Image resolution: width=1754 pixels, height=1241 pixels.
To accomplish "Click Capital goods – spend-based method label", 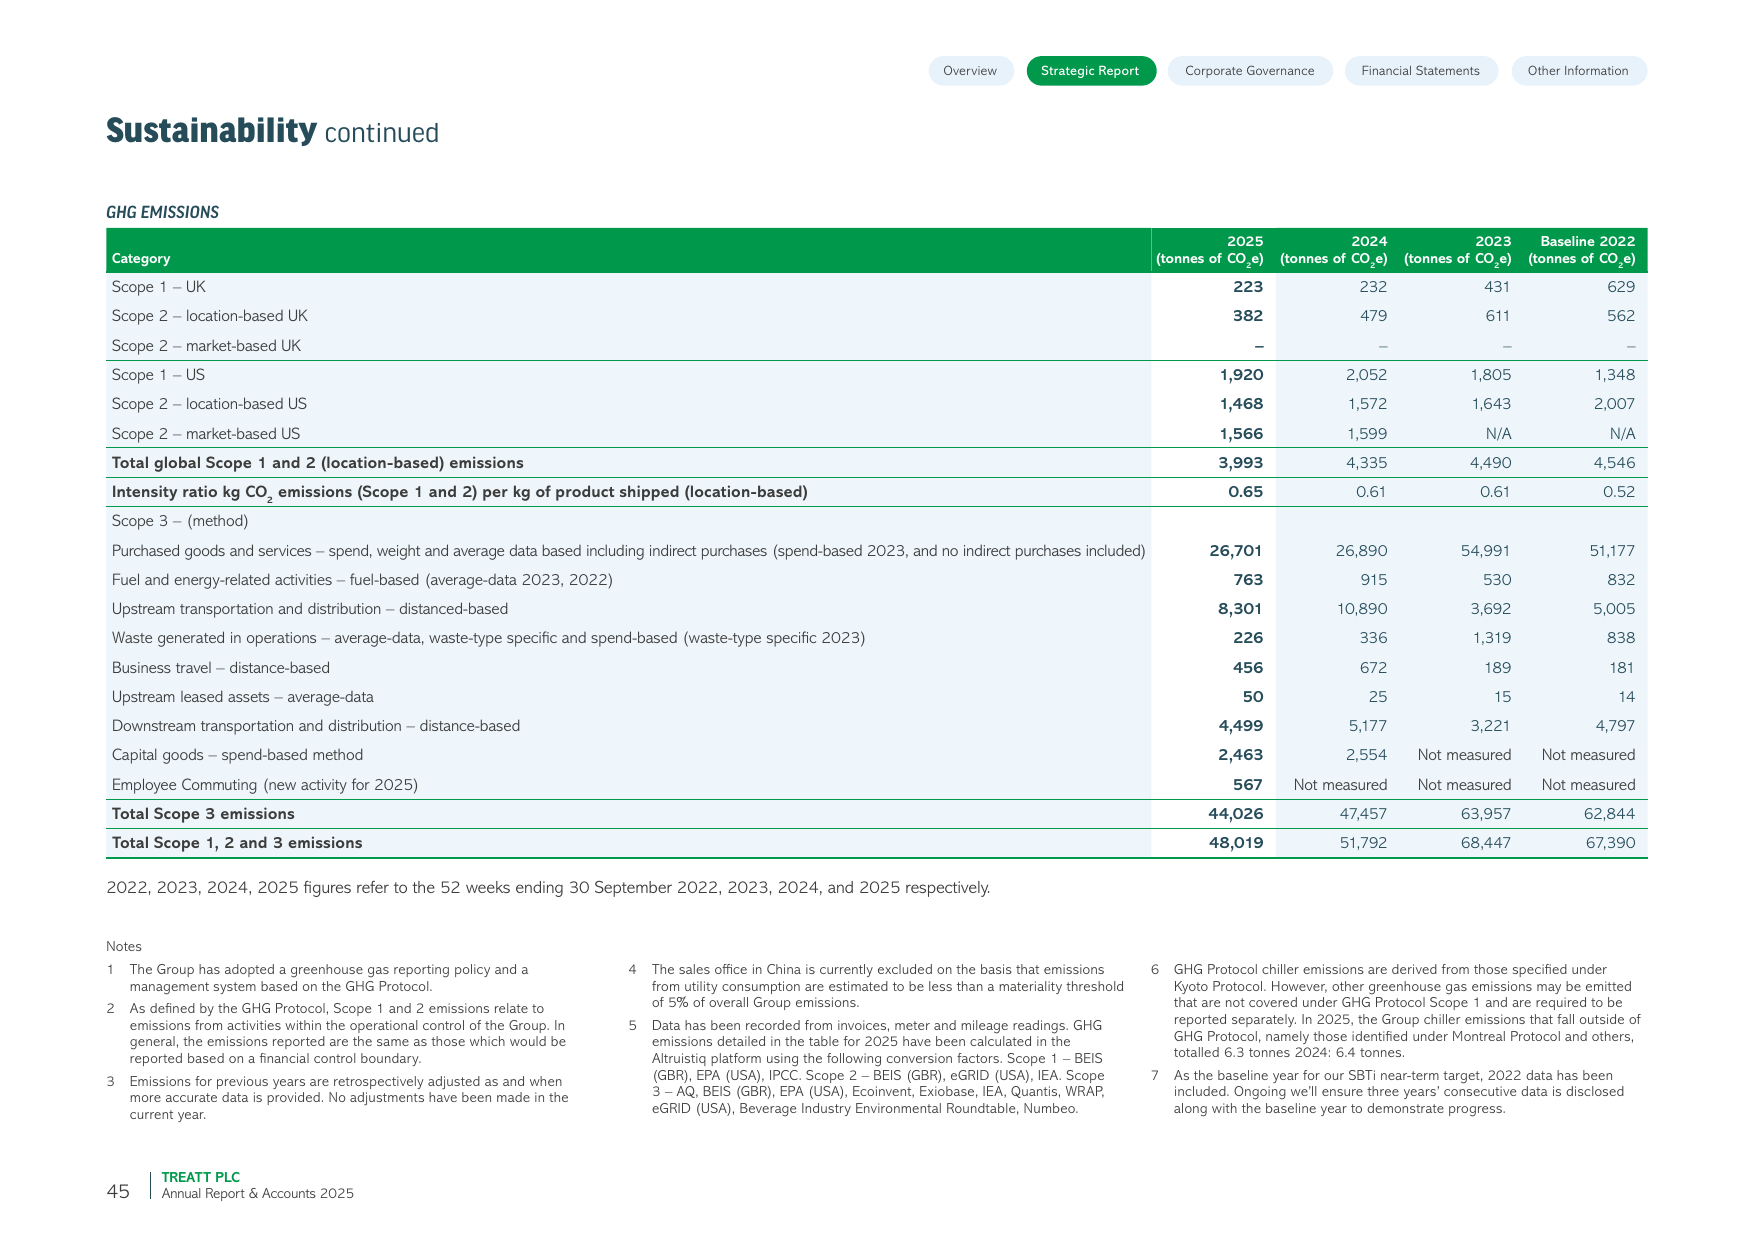I will 237,755.
